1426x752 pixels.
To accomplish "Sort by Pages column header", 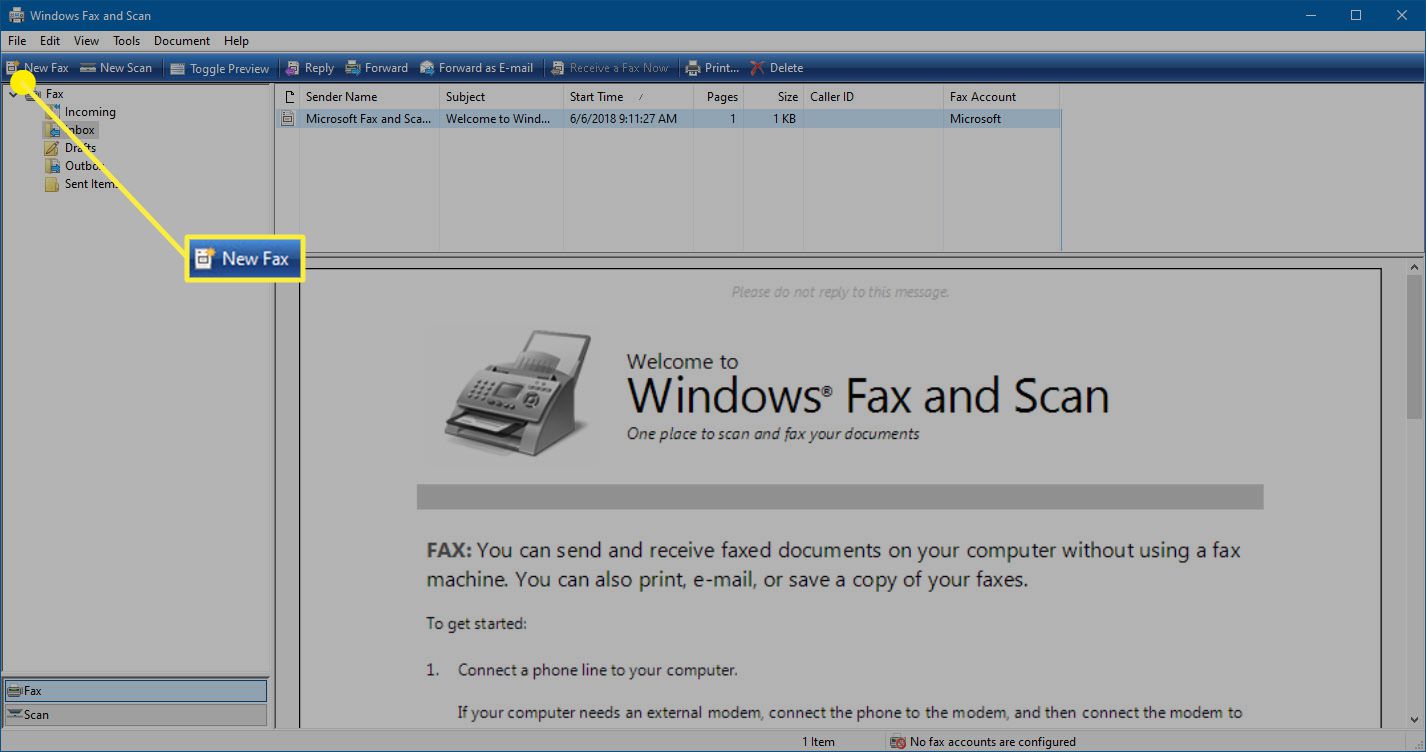I will pos(718,97).
